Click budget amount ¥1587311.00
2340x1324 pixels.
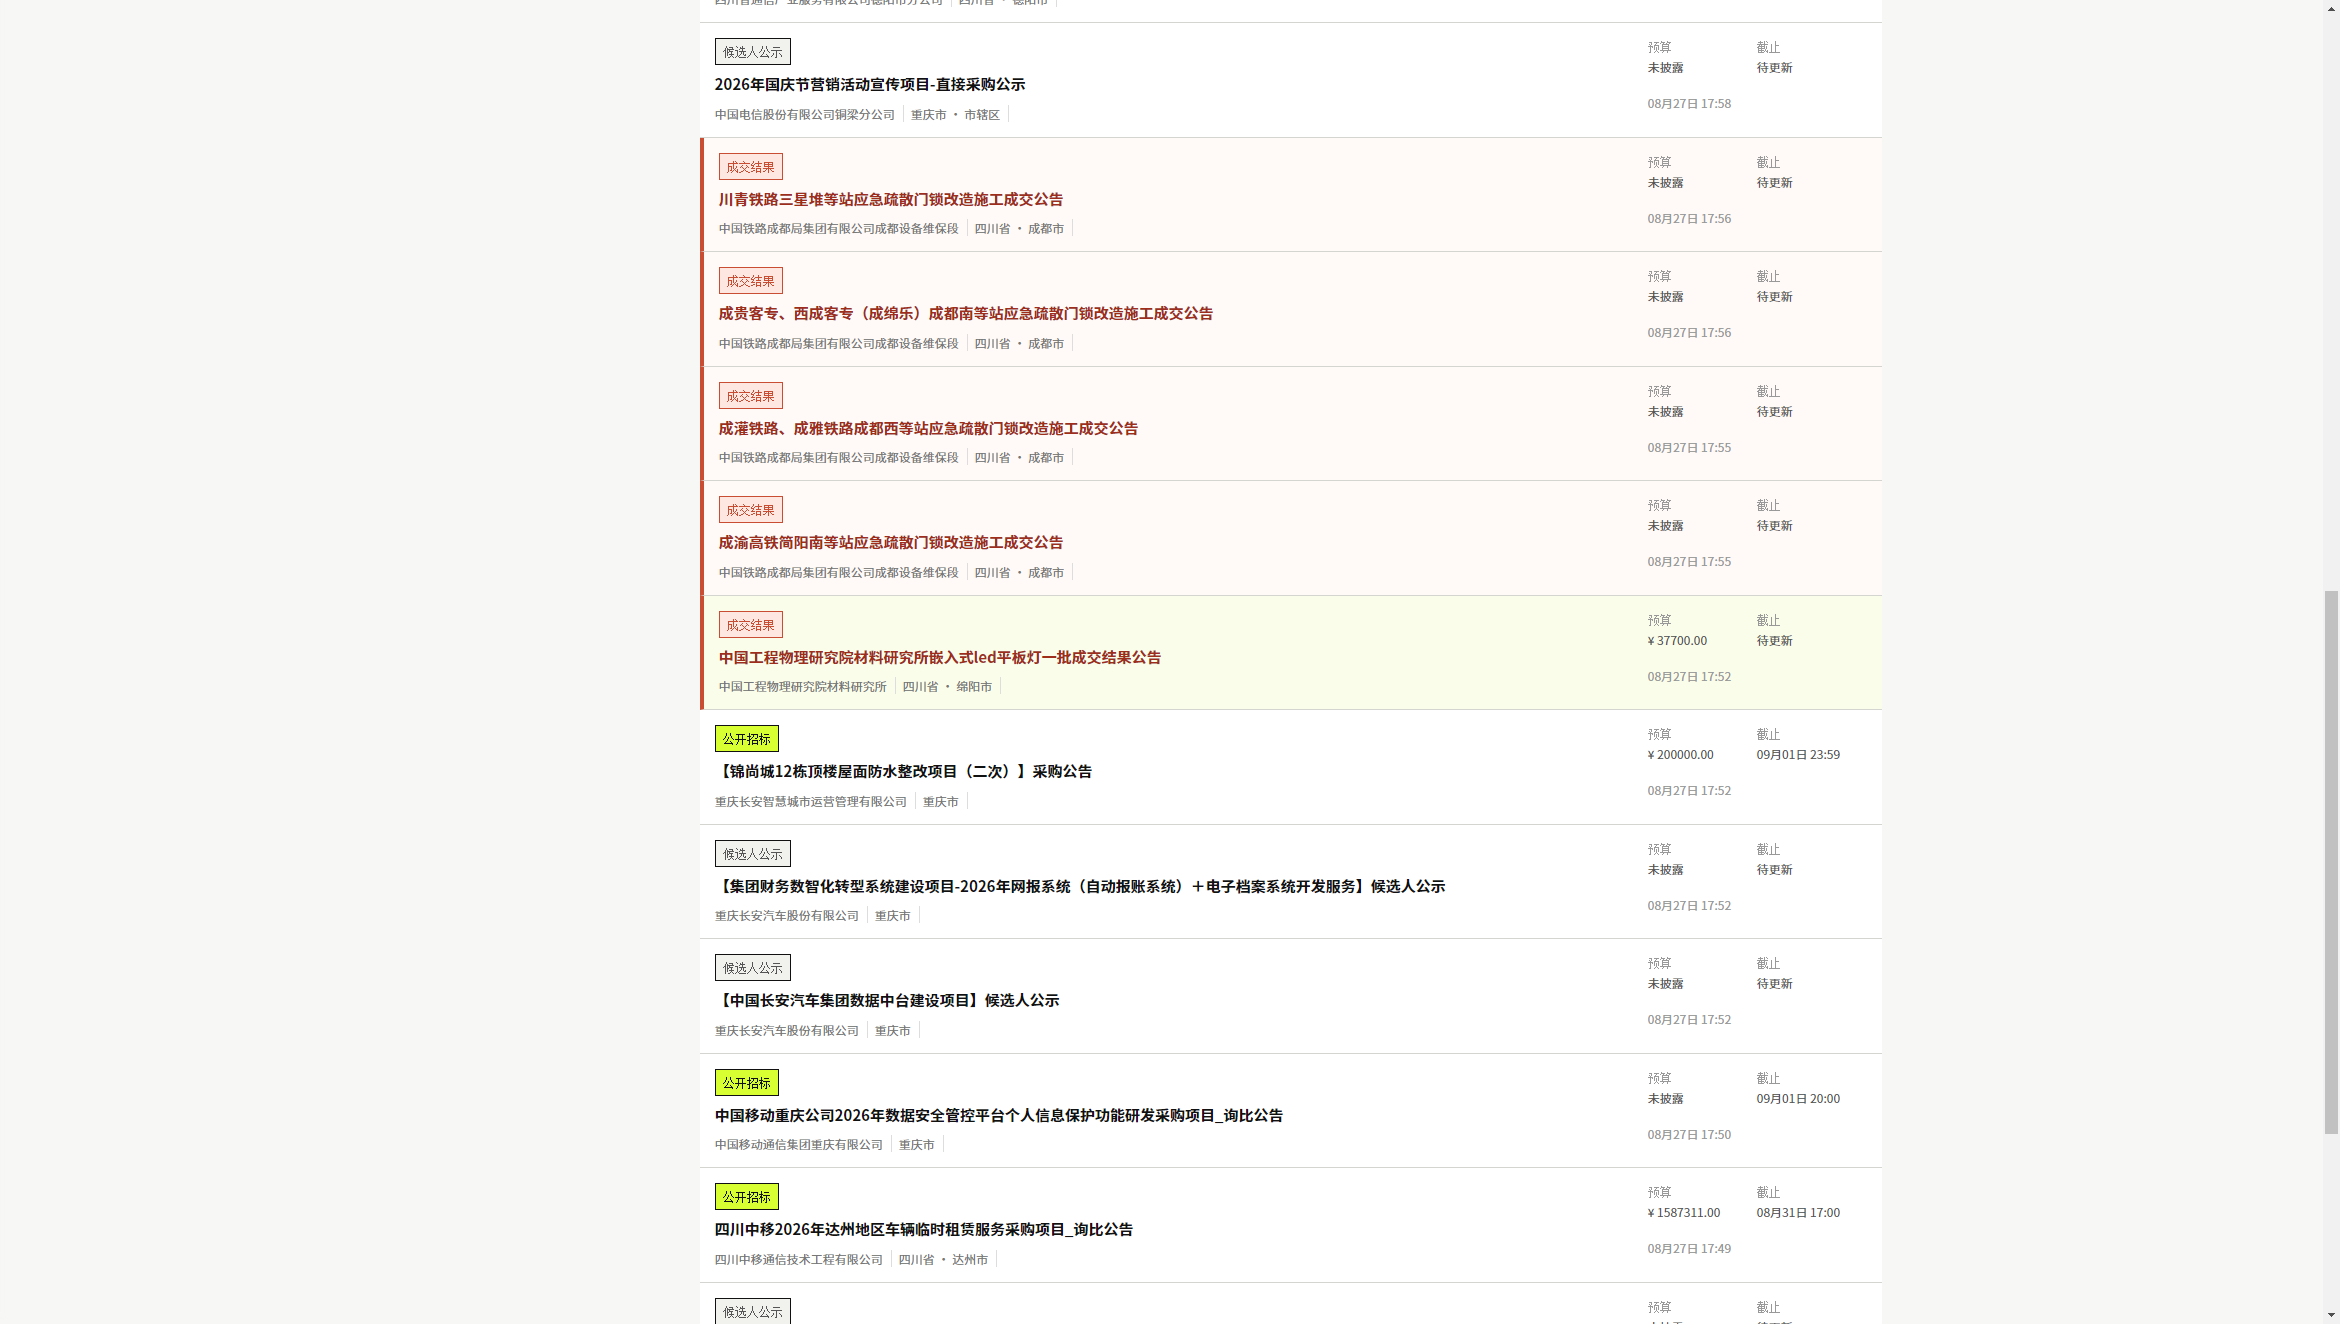(x=1684, y=1213)
